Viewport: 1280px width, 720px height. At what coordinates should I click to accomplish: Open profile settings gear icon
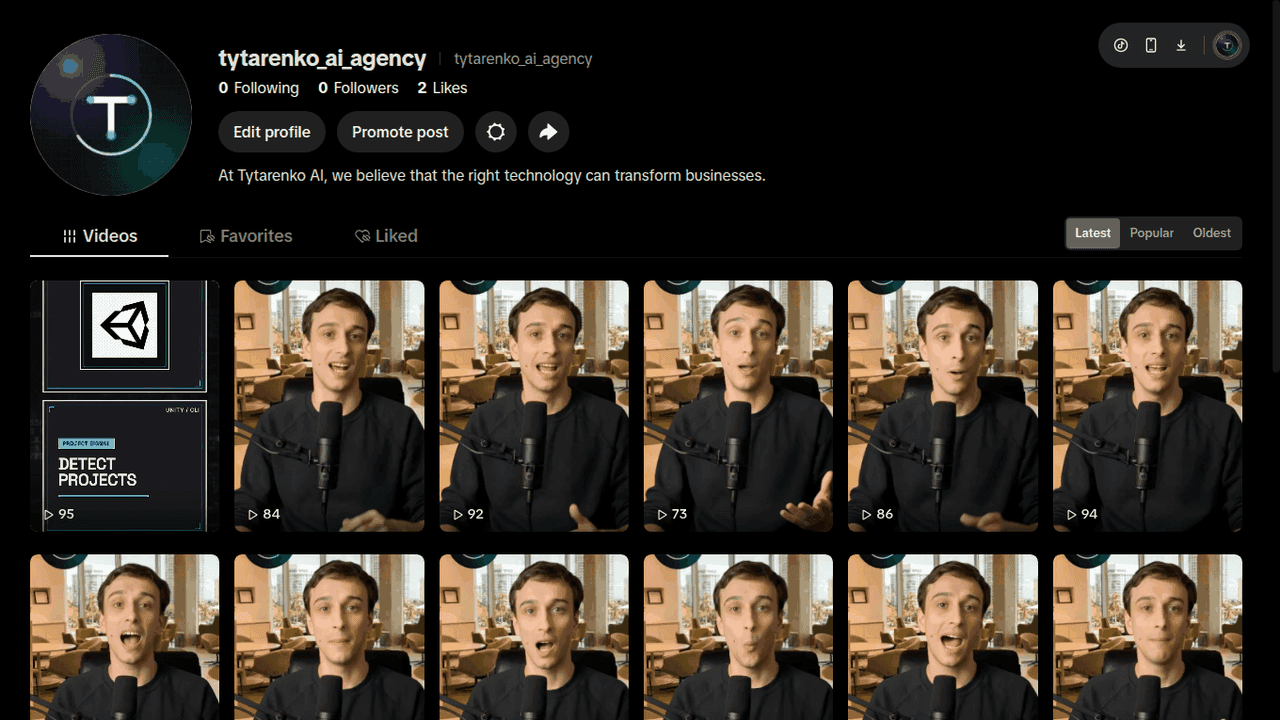click(x=496, y=132)
